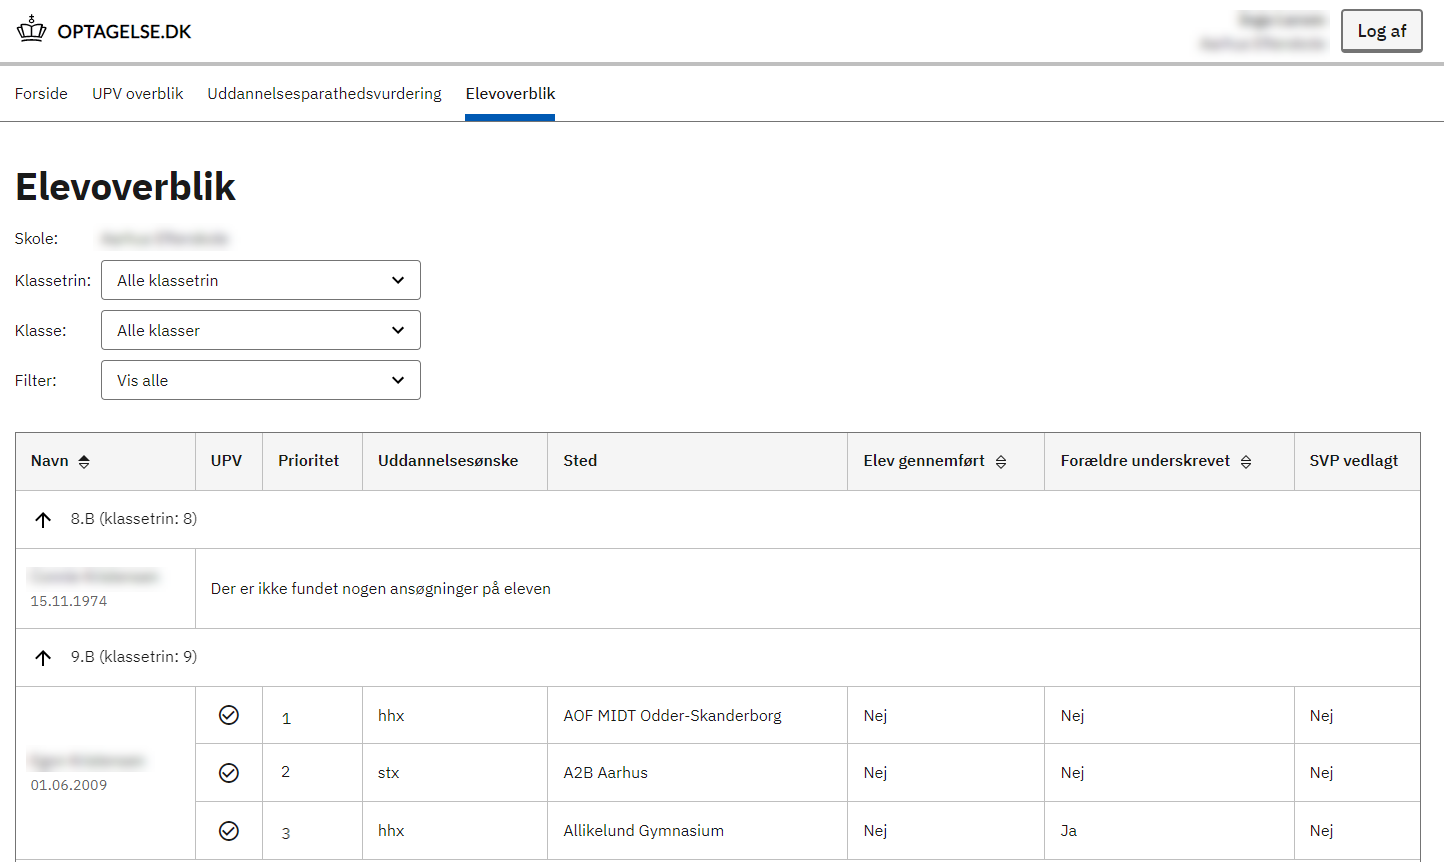Click hhx in the Allikelund Gymnasium row
1444x862 pixels.
click(391, 831)
